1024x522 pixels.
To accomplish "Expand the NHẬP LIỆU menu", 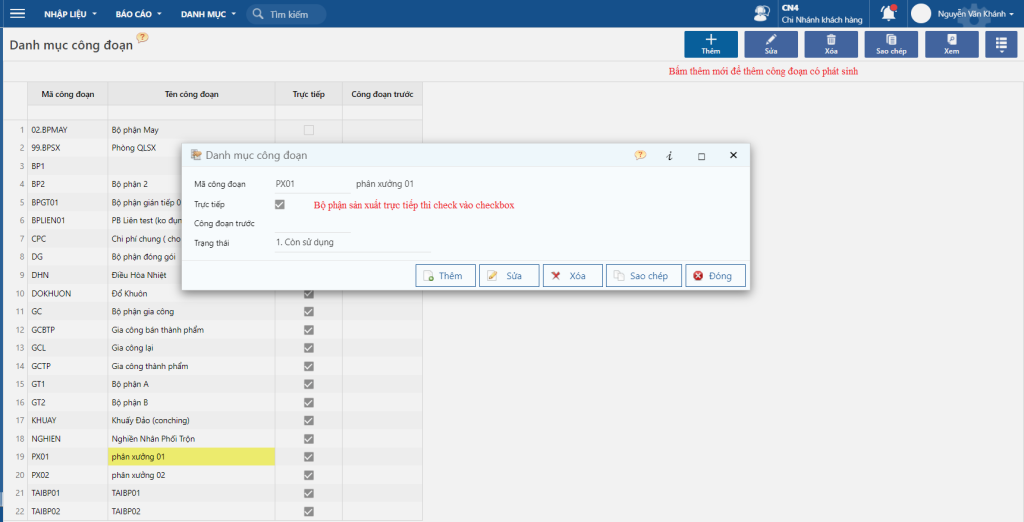I will tap(70, 14).
